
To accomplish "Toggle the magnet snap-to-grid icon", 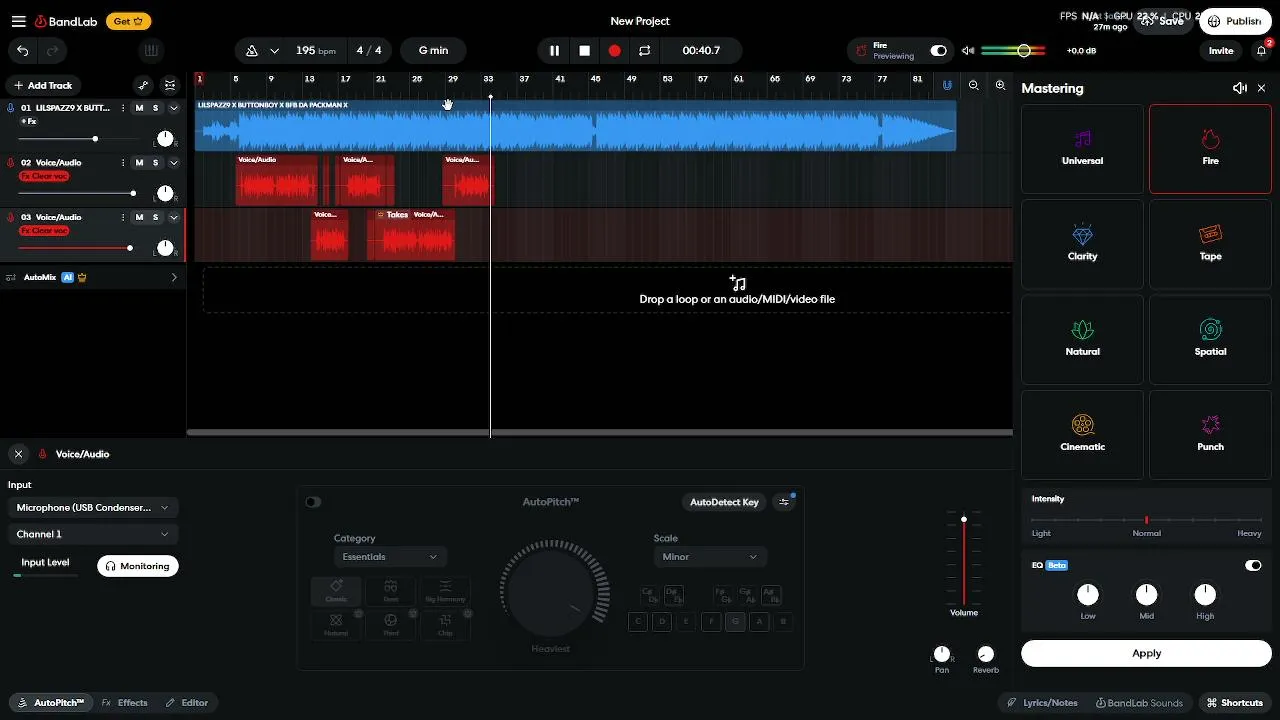I will pyautogui.click(x=947, y=86).
